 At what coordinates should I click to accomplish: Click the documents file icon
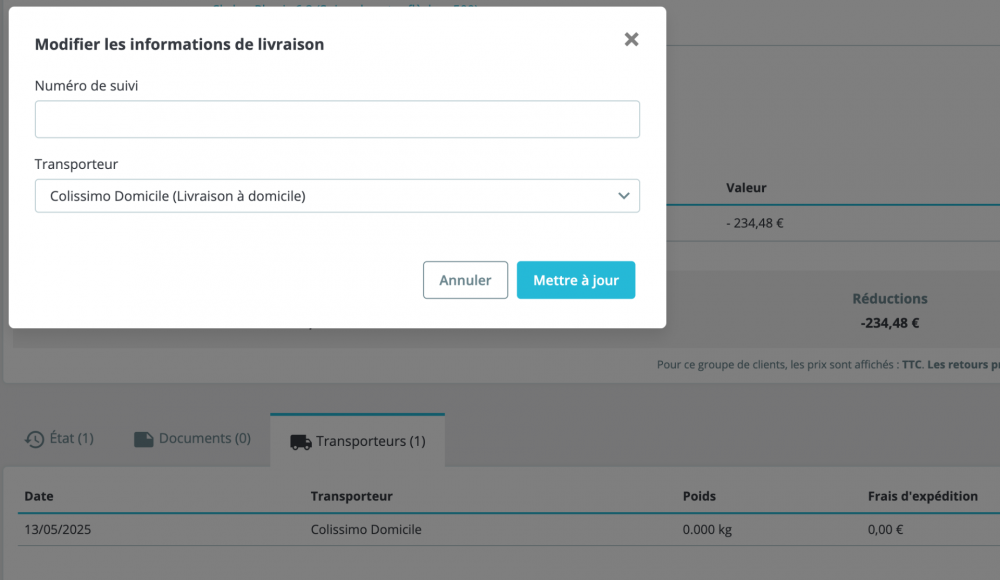[x=143, y=440]
